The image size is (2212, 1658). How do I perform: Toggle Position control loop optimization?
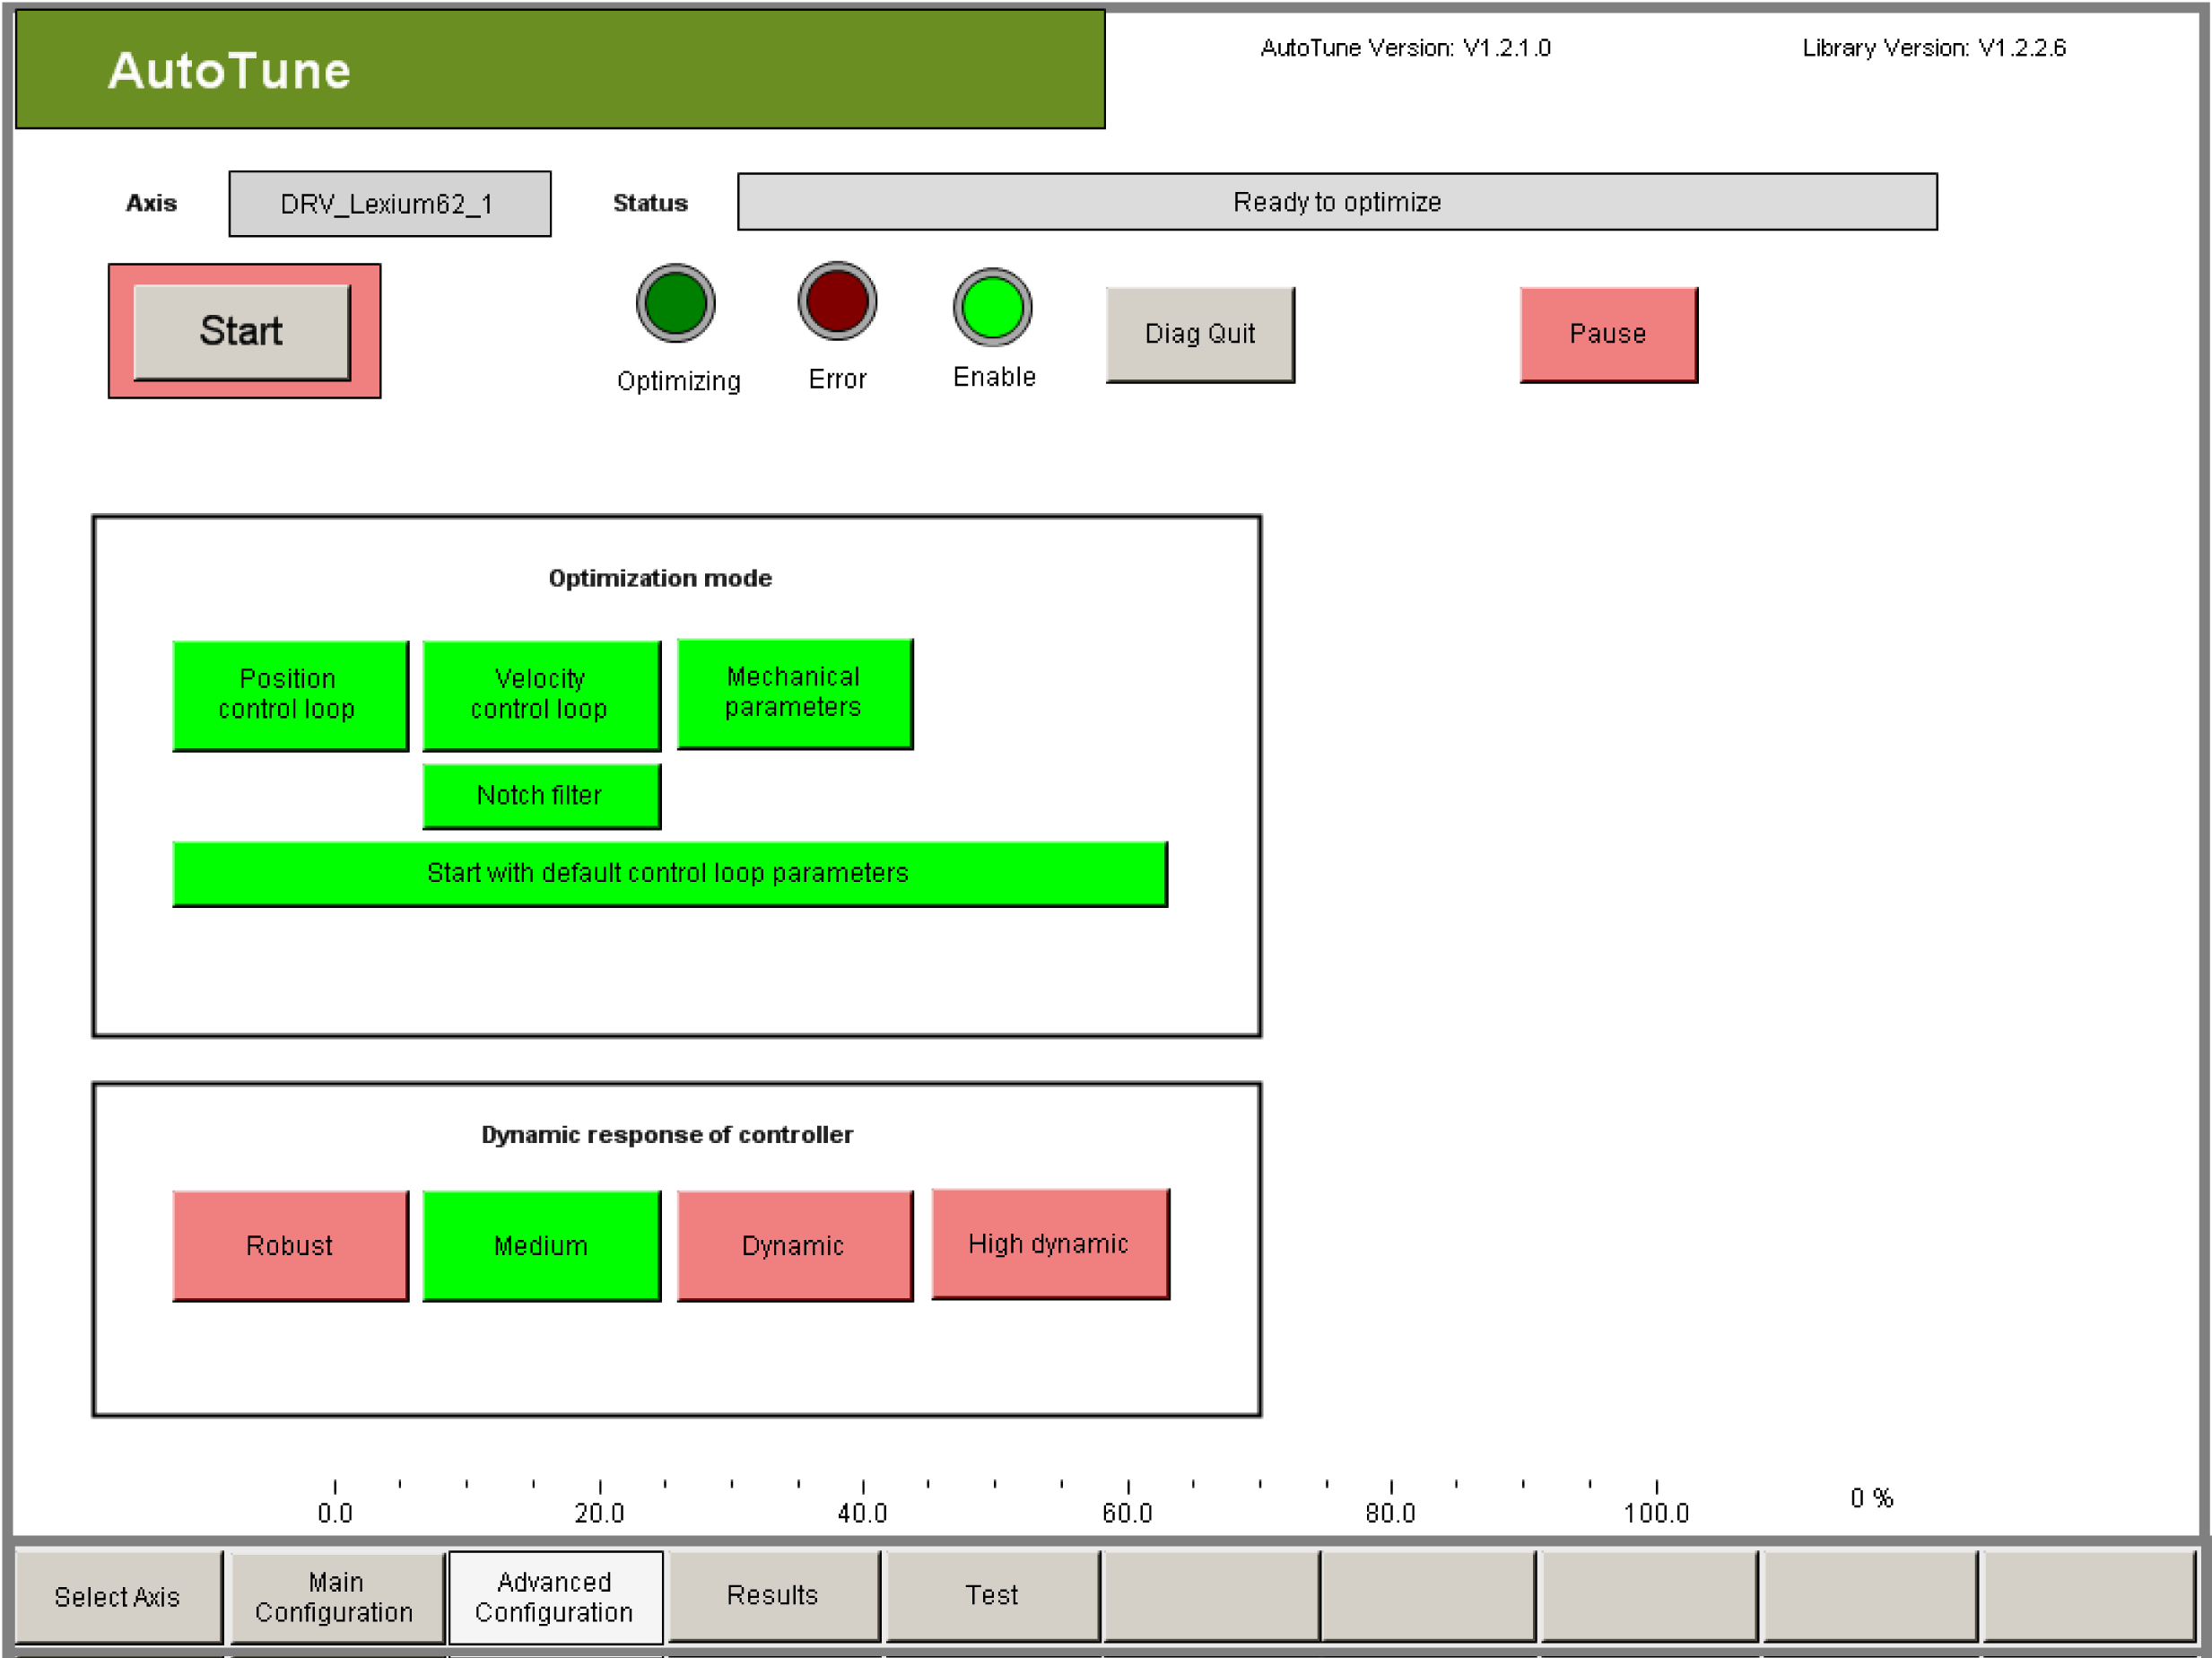(290, 694)
